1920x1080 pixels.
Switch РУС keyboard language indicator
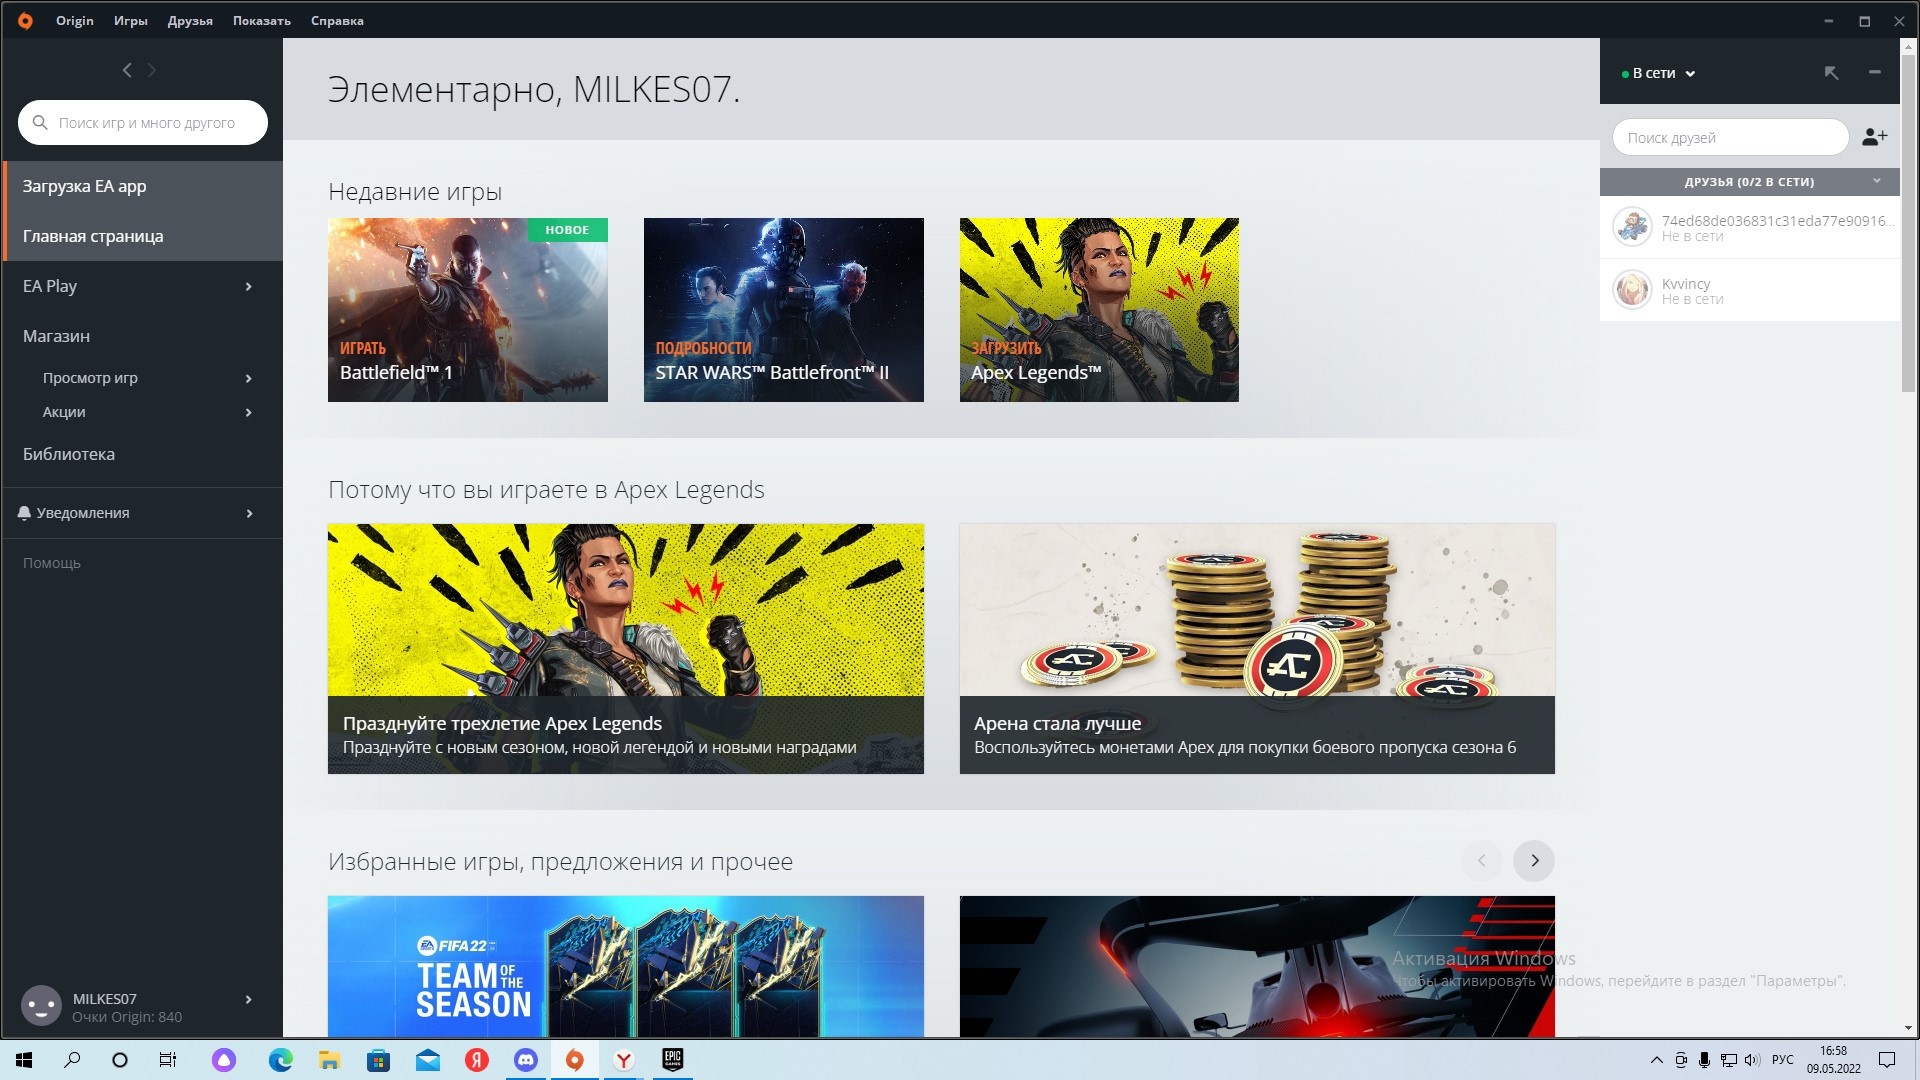[1782, 1060]
